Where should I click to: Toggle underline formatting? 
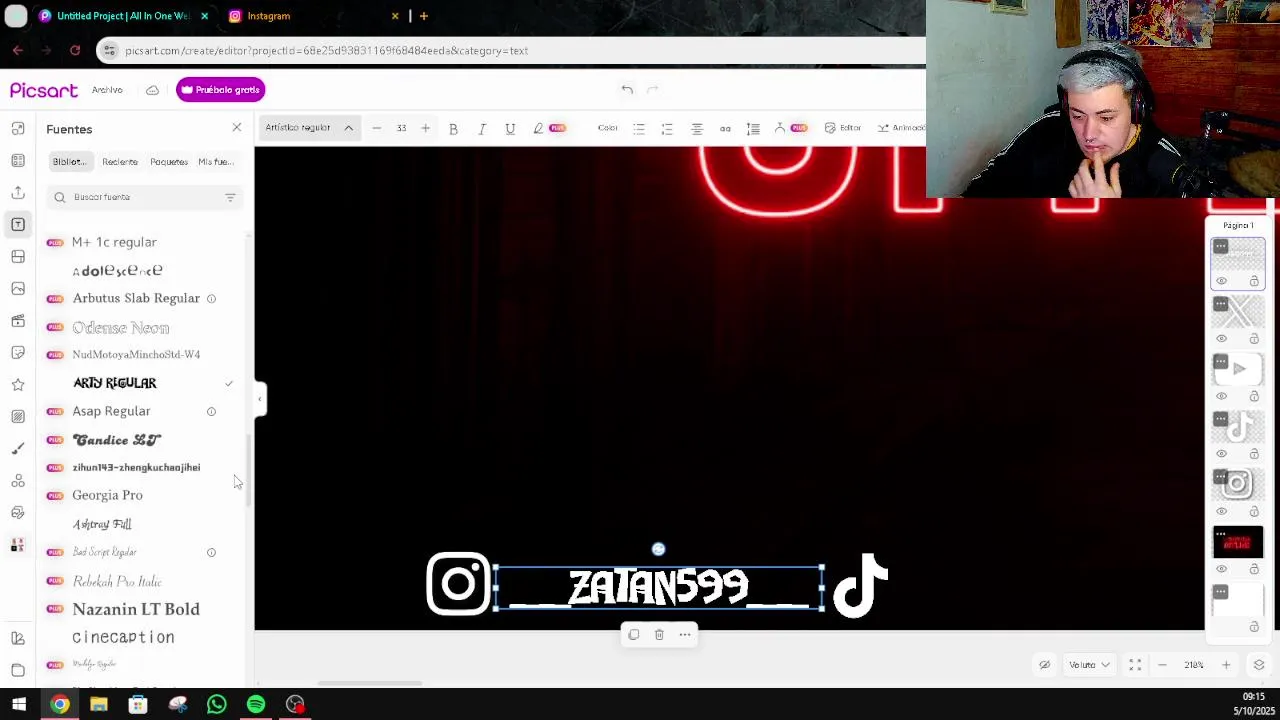tap(510, 128)
